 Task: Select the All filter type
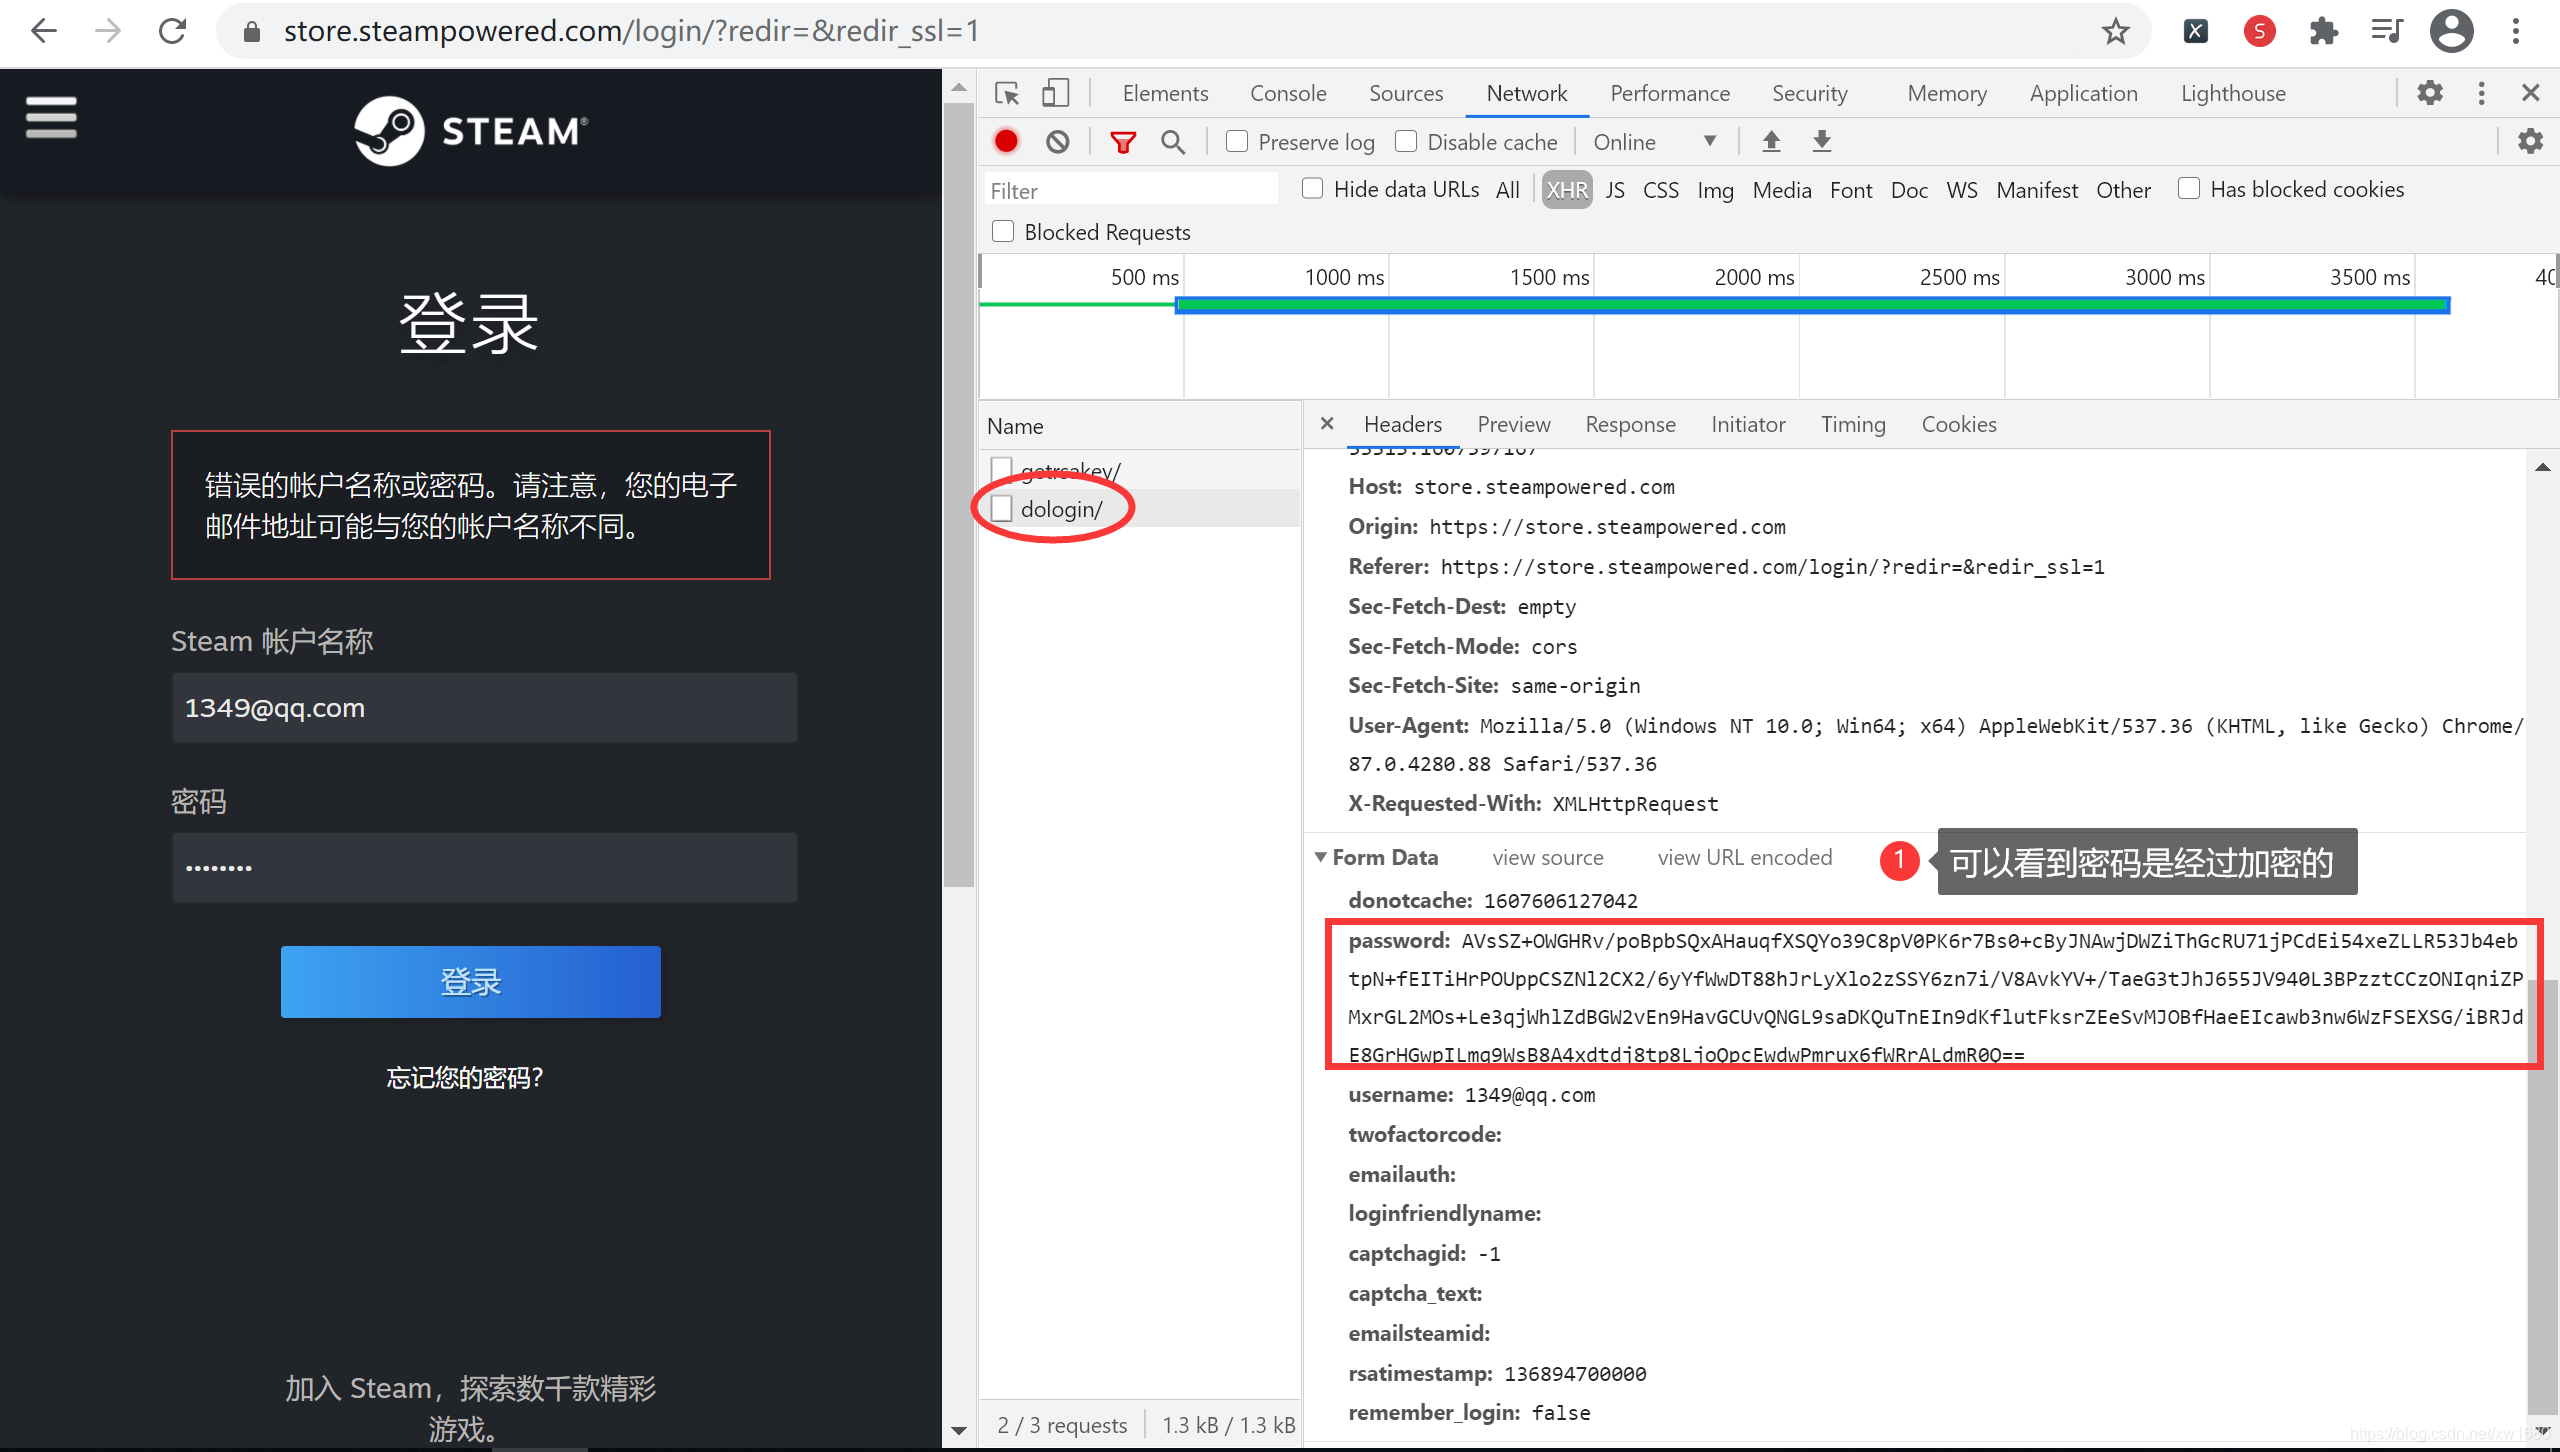pyautogui.click(x=1507, y=190)
